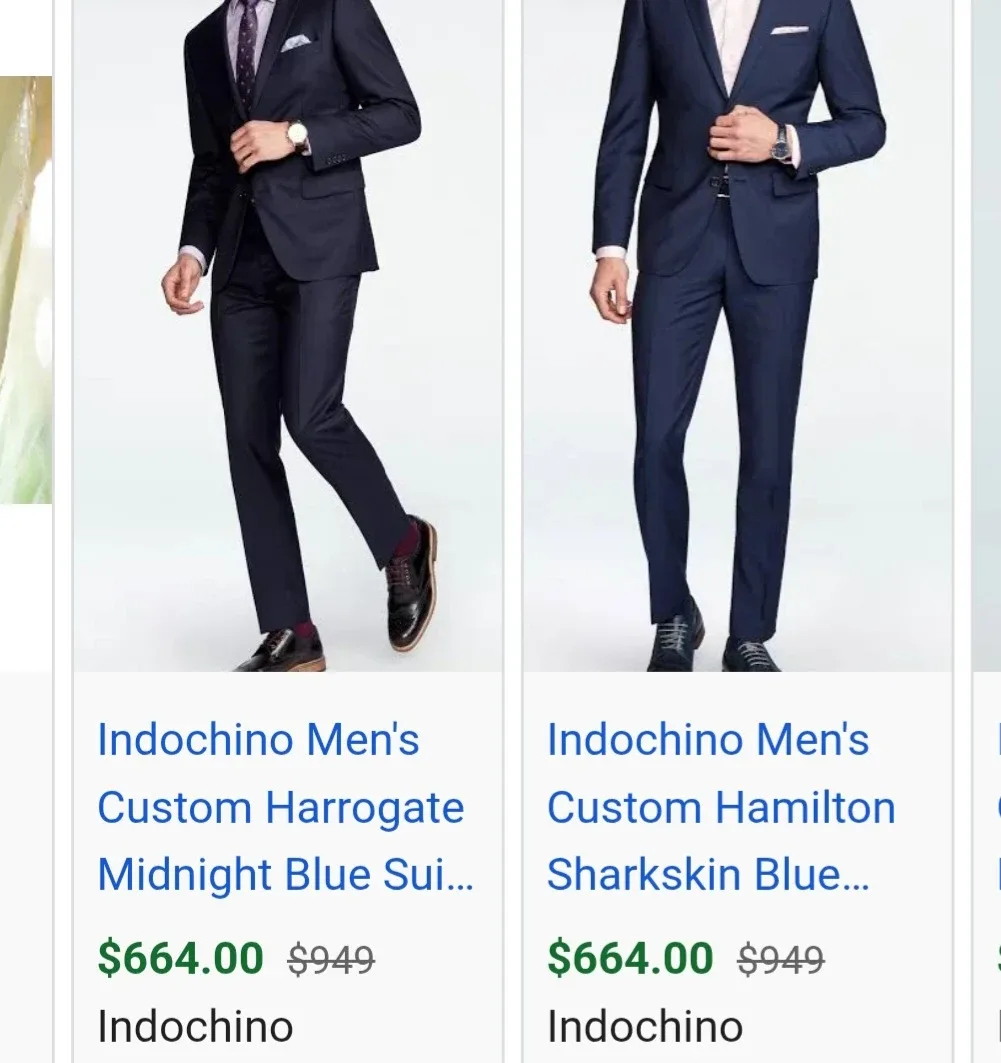Select the Indochino merchant name on the left card
Viewport: 1001px width, 1063px height.
[193, 1026]
